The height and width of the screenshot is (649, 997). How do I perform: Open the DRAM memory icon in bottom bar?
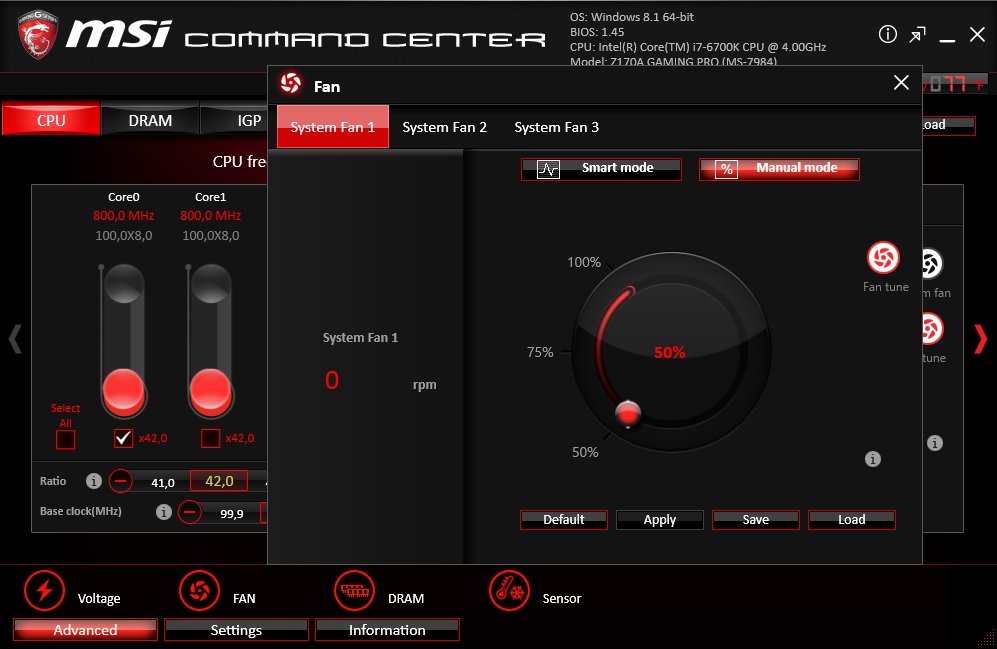point(354,591)
